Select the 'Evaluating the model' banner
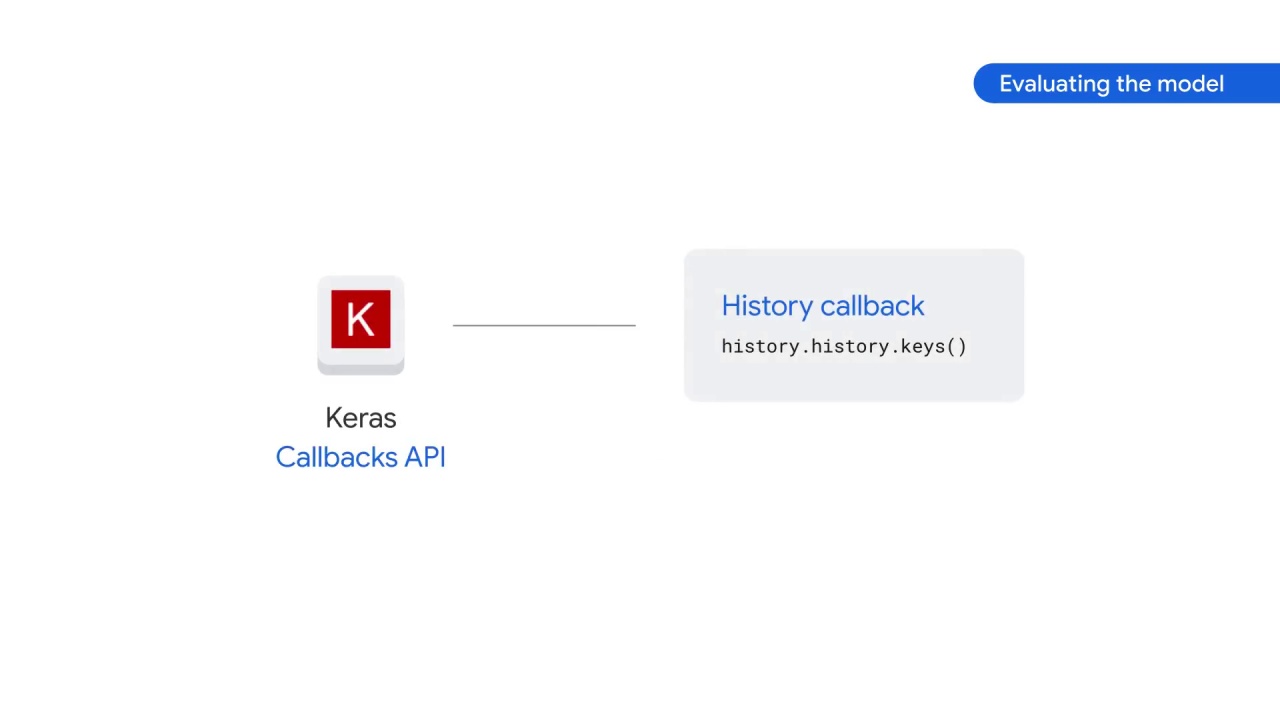The height and width of the screenshot is (720, 1280). point(1126,84)
